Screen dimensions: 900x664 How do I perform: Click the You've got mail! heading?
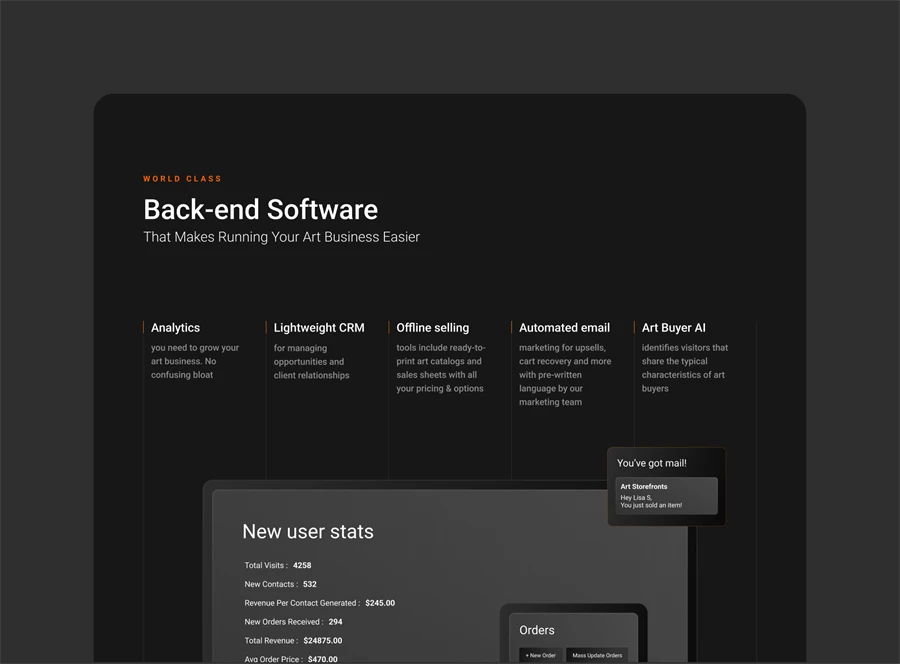651,463
